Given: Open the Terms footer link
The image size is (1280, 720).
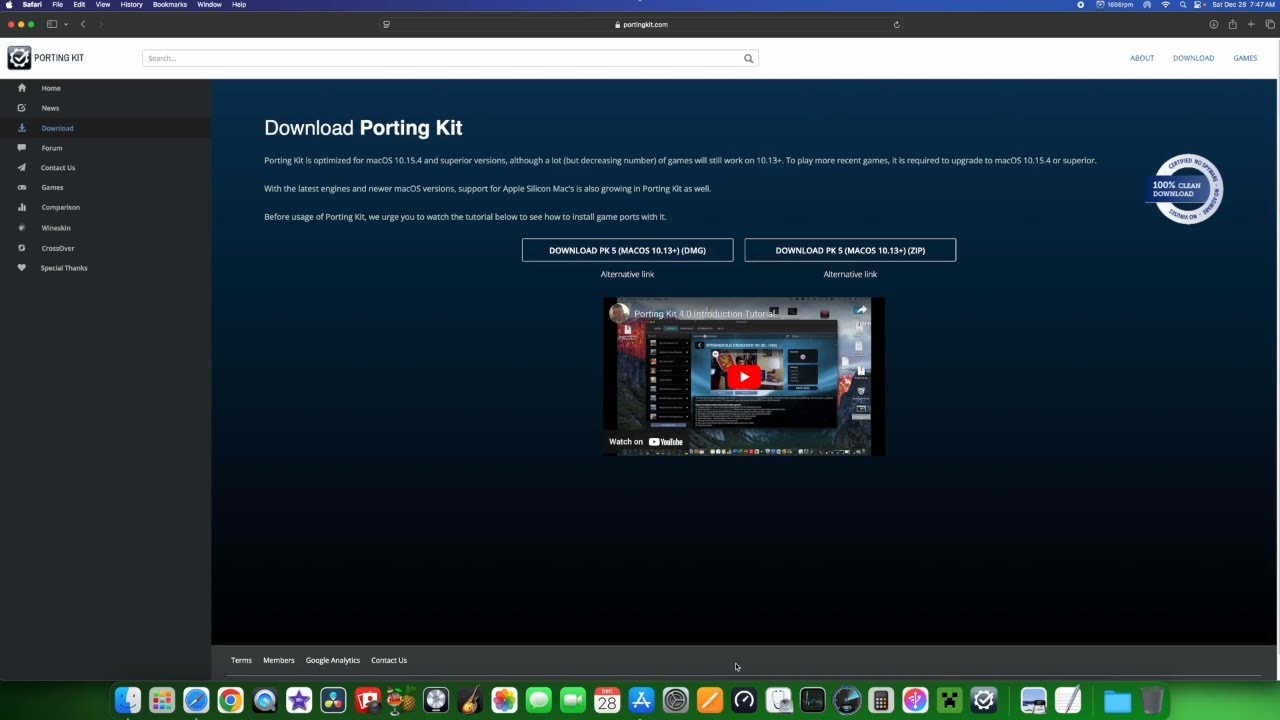Looking at the screenshot, I should click(241, 660).
